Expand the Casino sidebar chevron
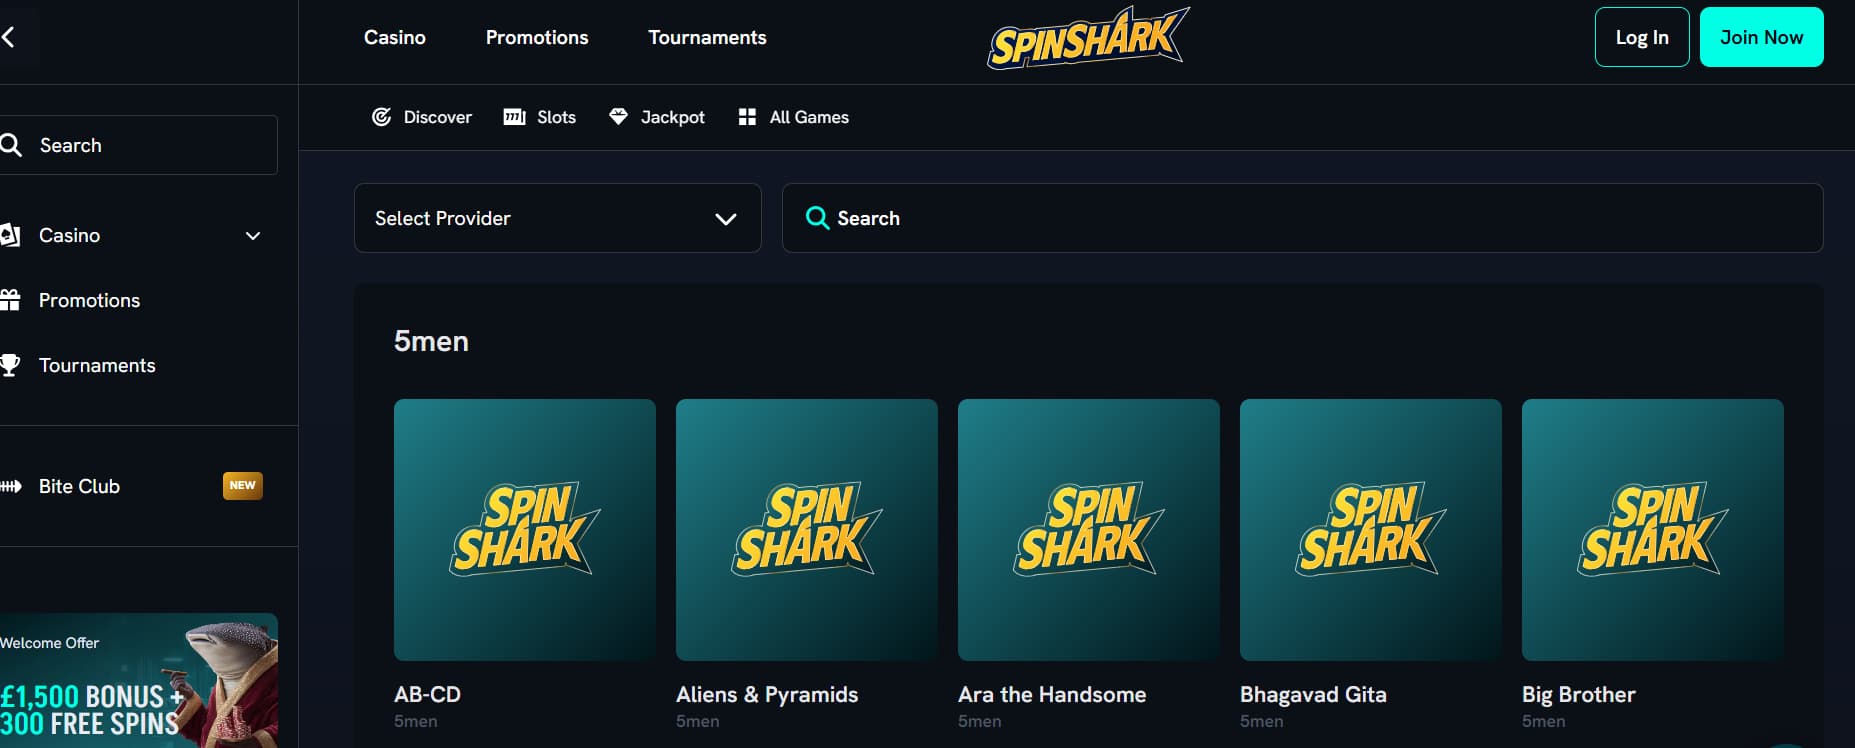The width and height of the screenshot is (1855, 748). tap(253, 236)
